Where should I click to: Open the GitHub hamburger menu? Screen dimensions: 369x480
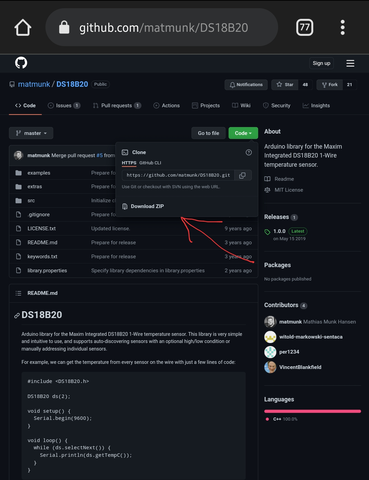(x=350, y=63)
